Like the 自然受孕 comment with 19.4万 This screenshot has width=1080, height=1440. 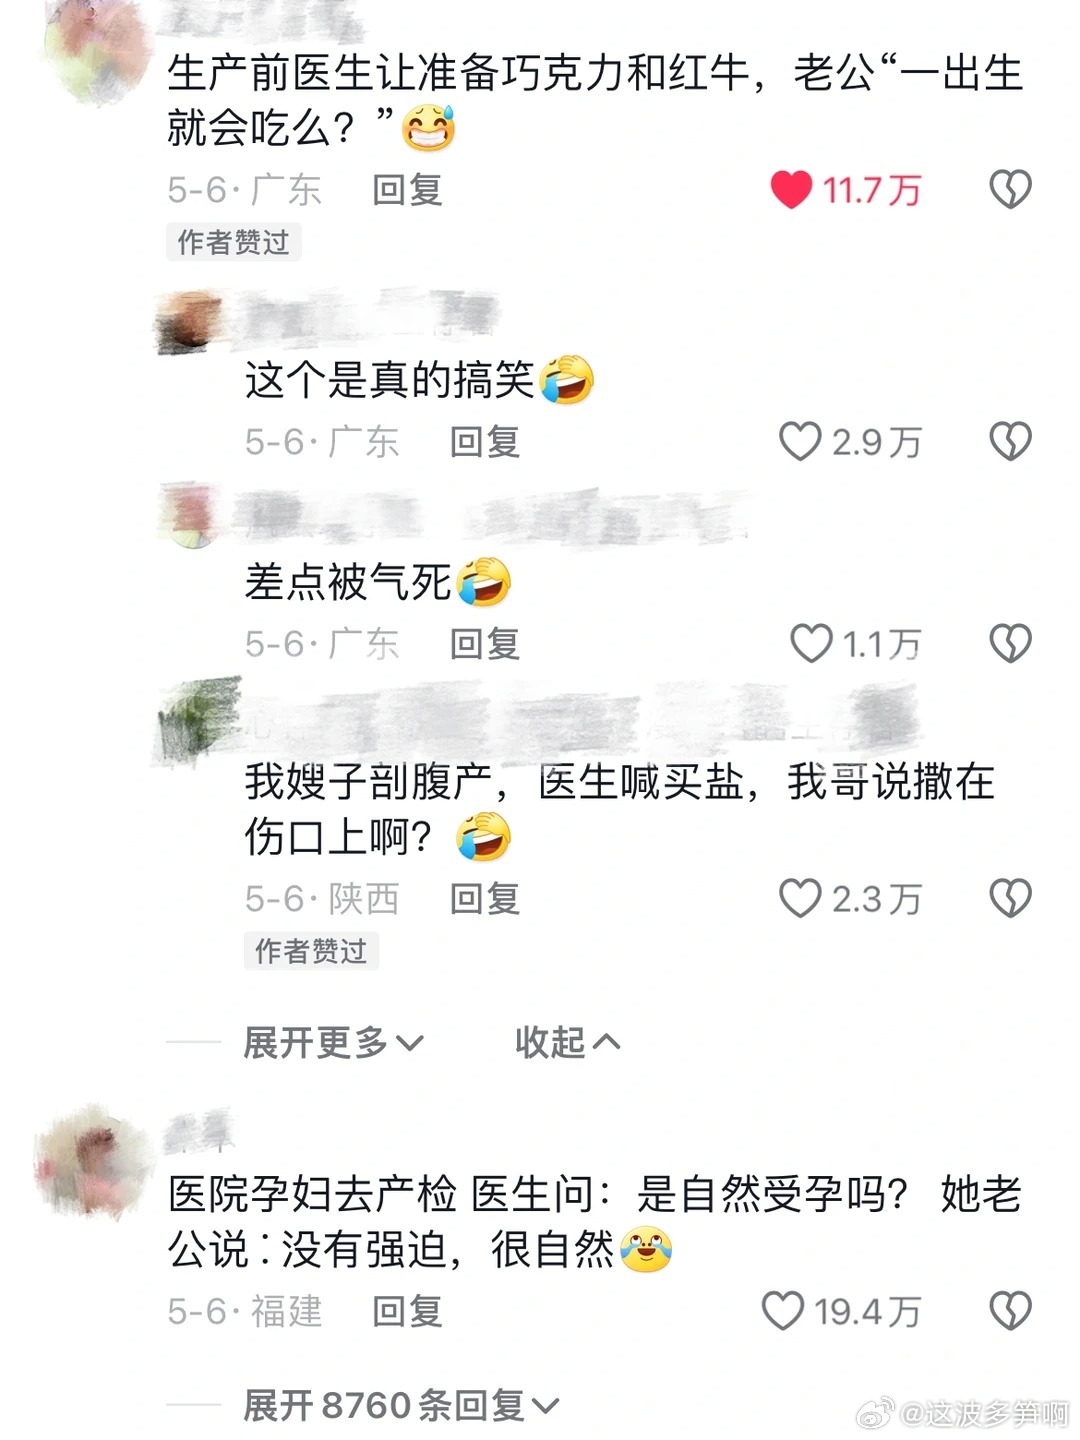point(783,1310)
